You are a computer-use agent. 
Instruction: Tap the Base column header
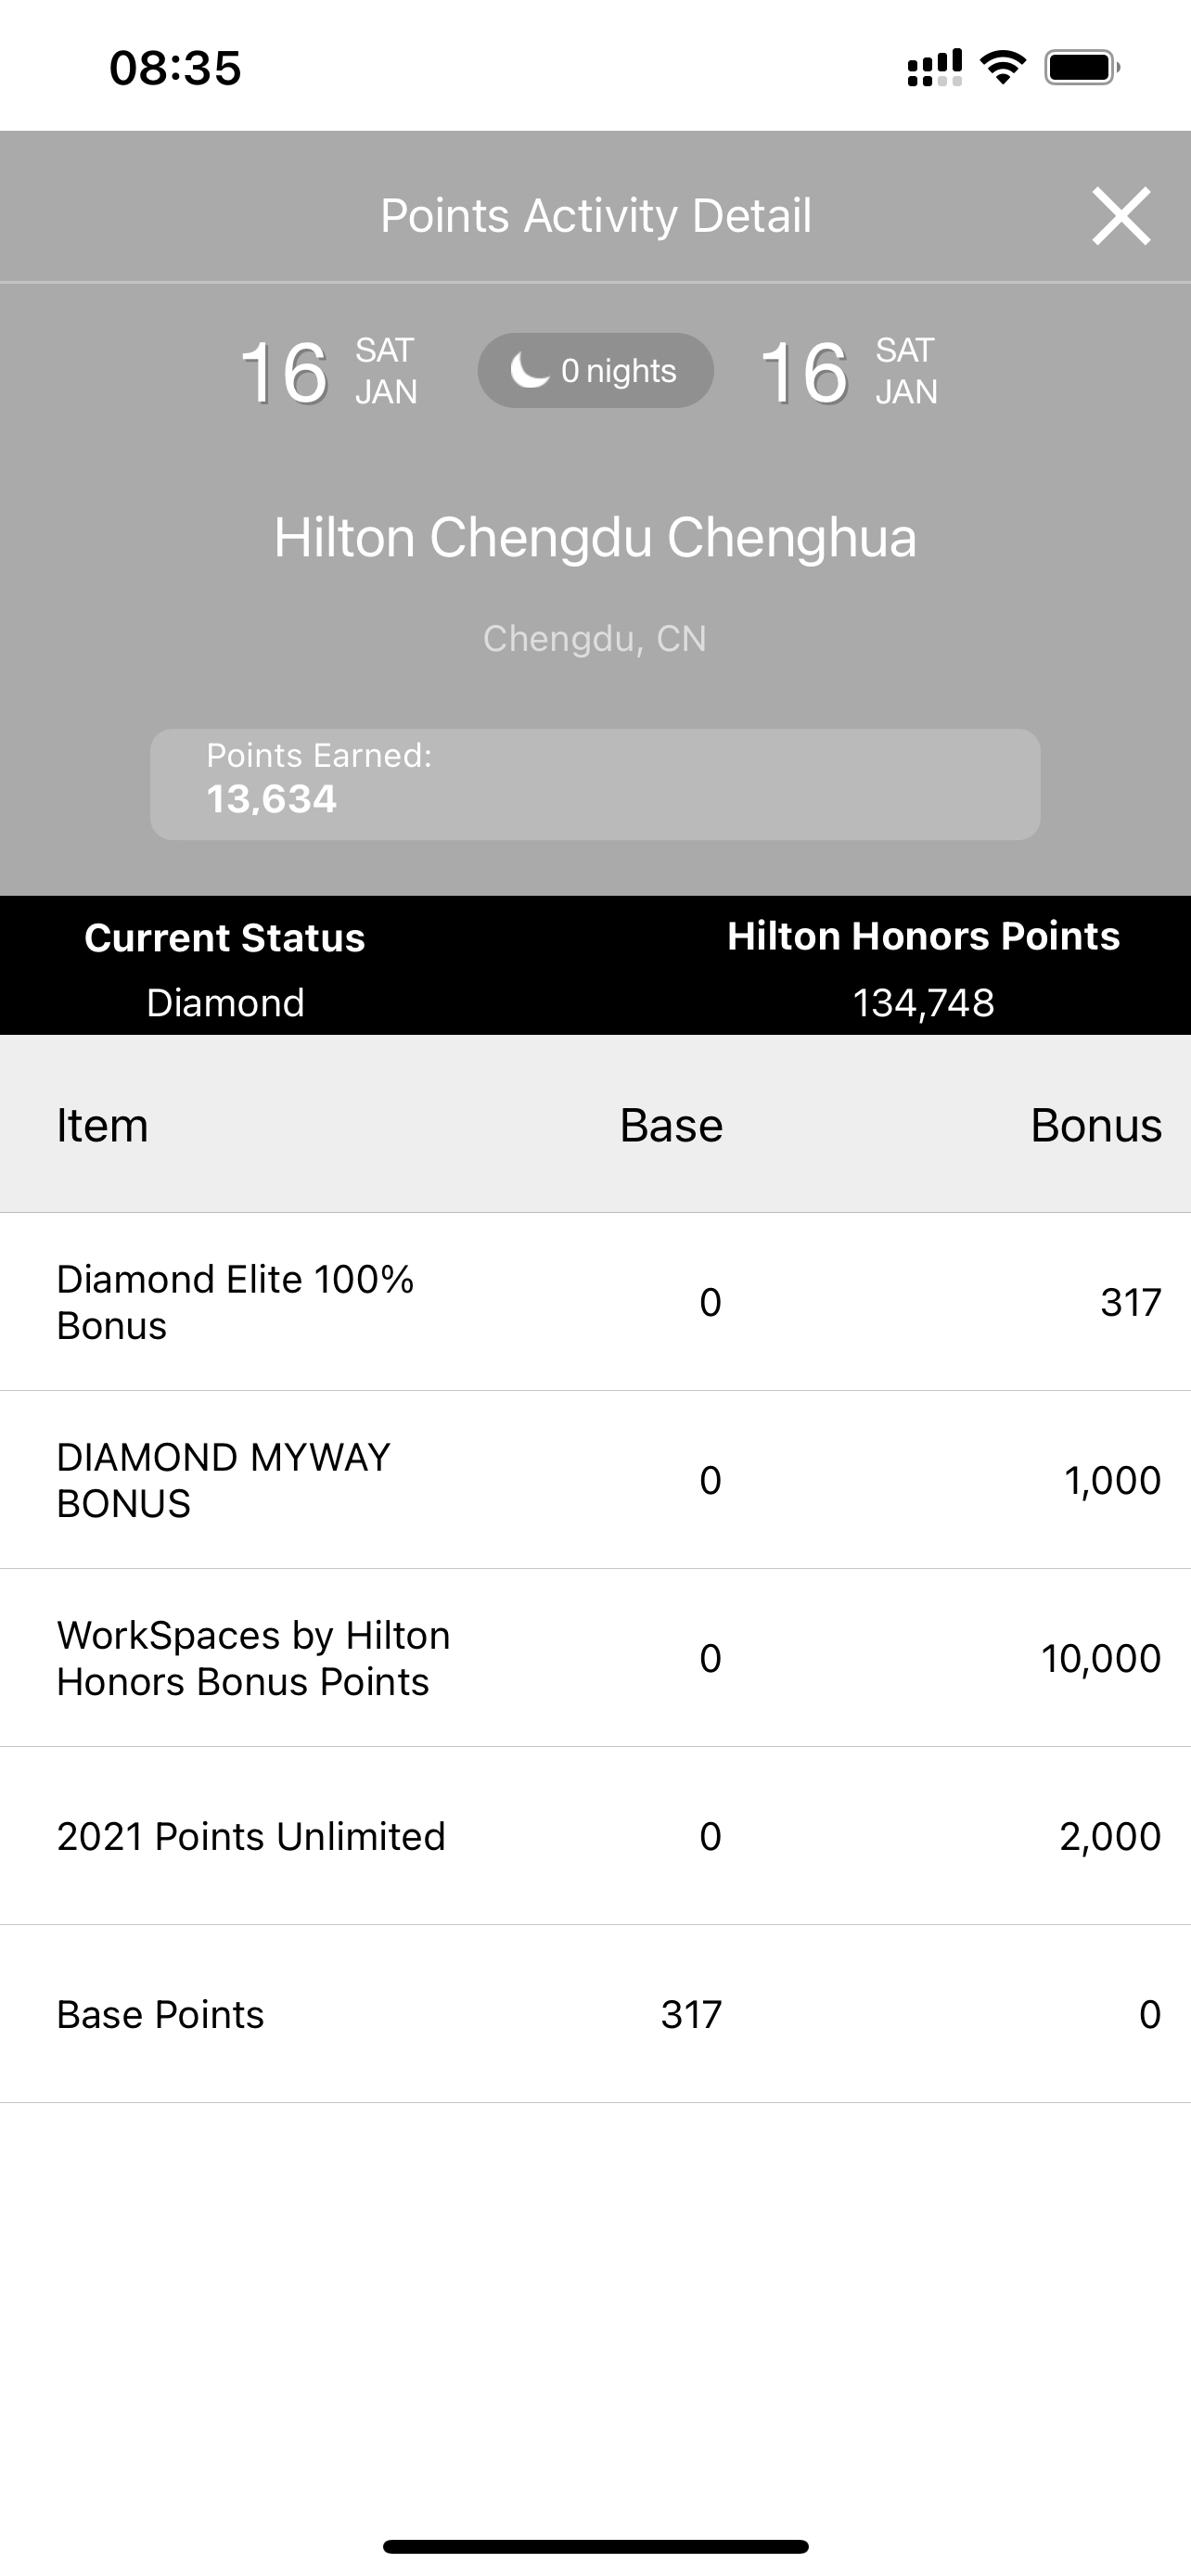[x=671, y=1125]
